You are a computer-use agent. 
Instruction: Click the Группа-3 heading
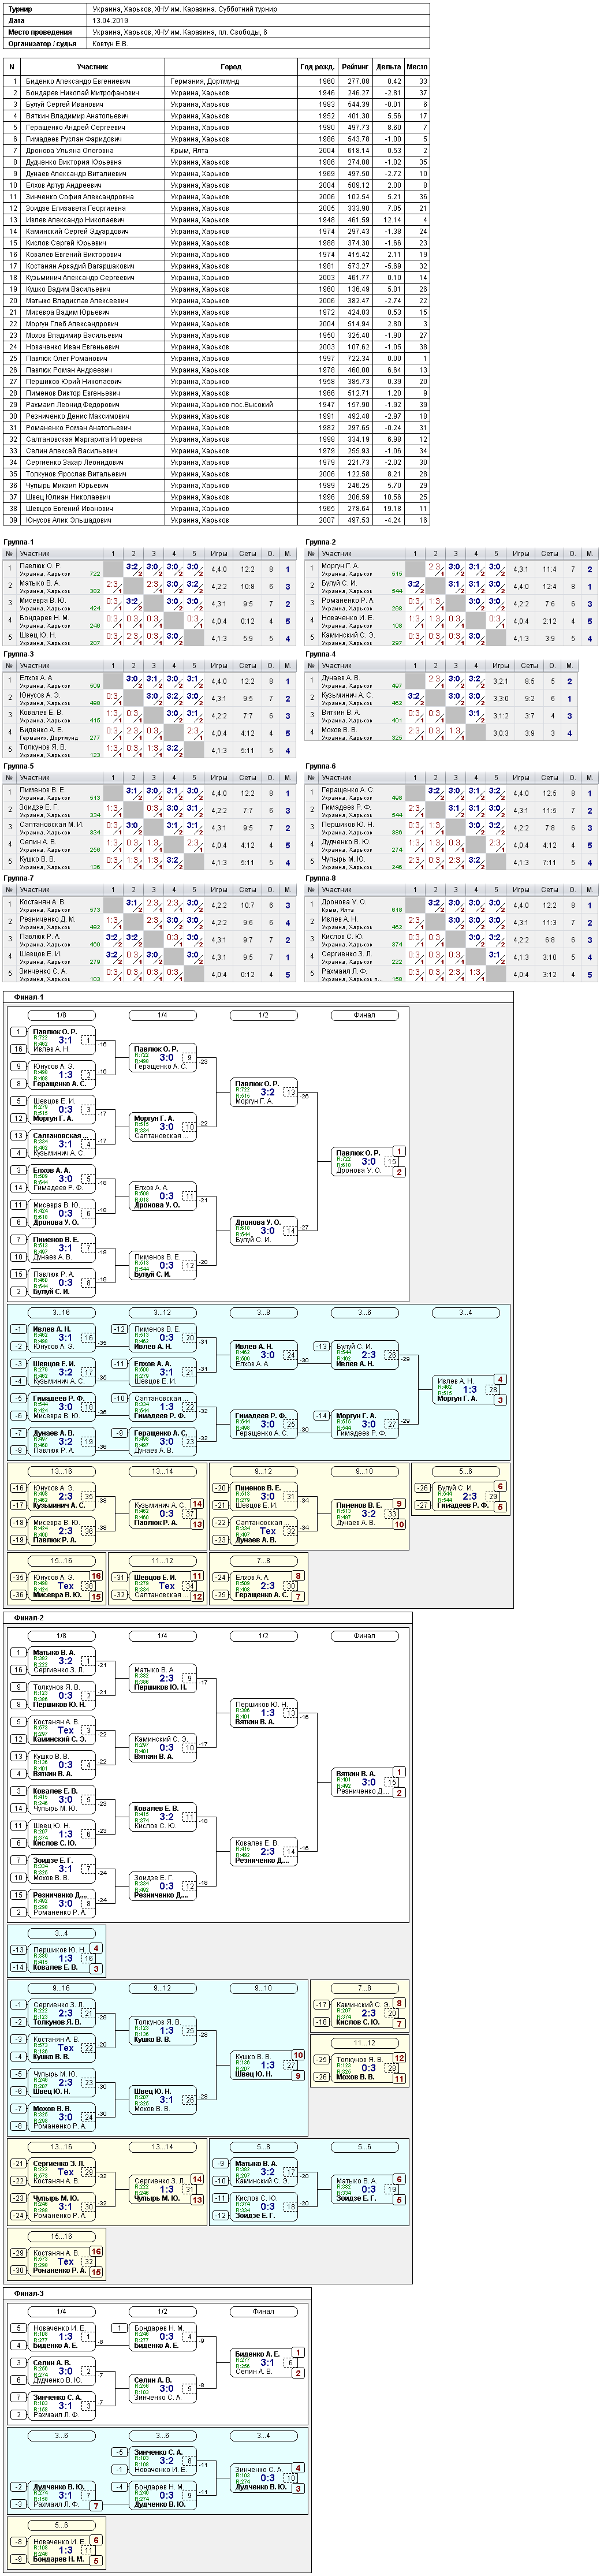coord(19,654)
